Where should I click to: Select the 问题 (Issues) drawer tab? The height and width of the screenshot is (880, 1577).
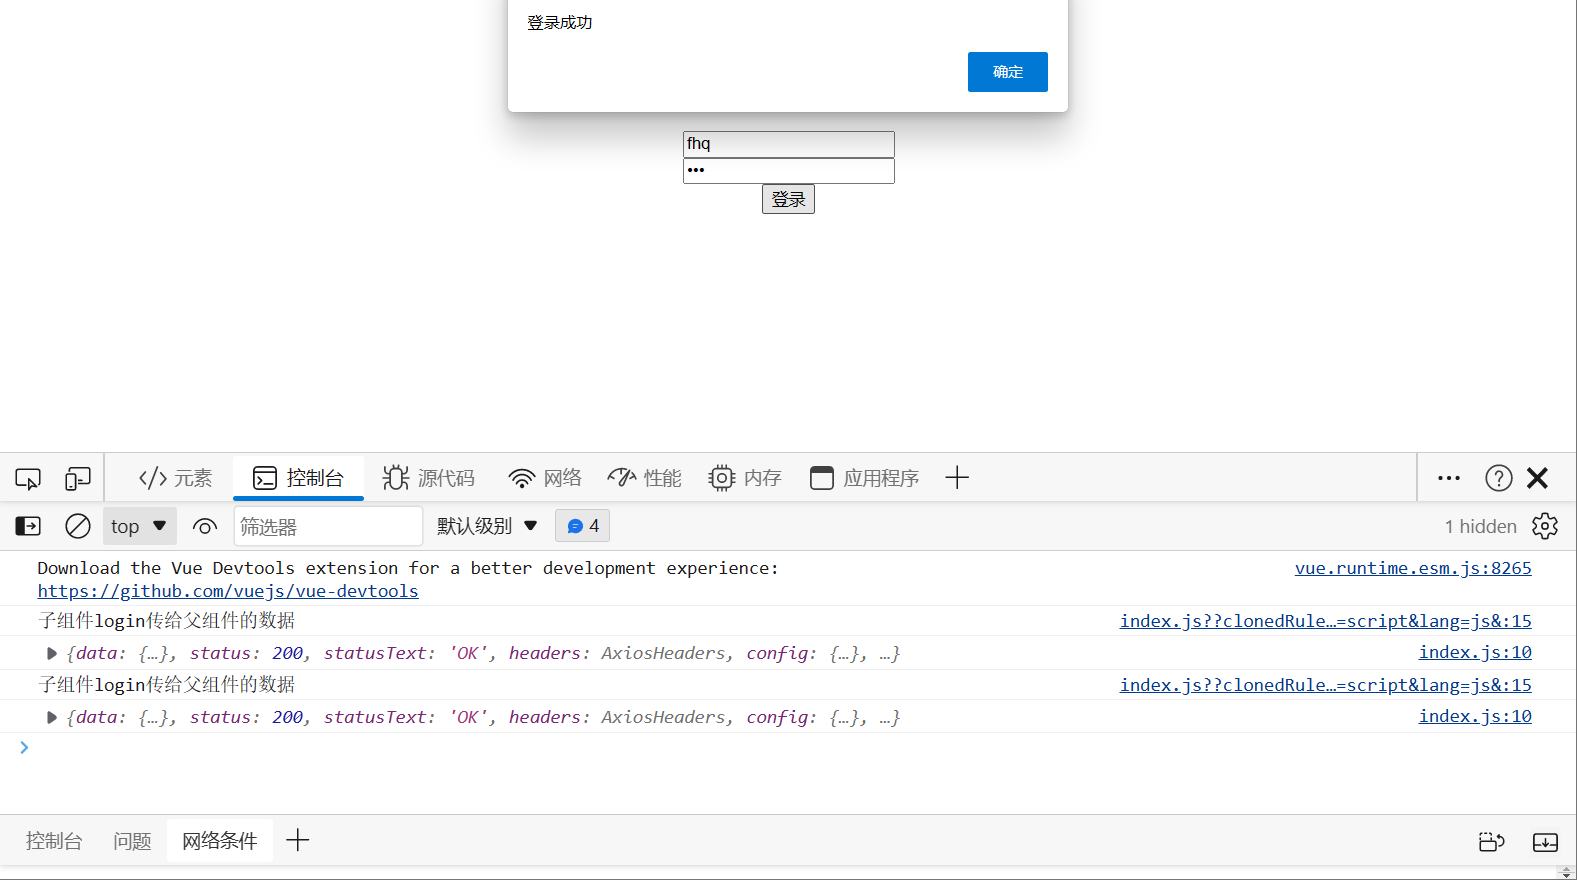pyautogui.click(x=132, y=841)
